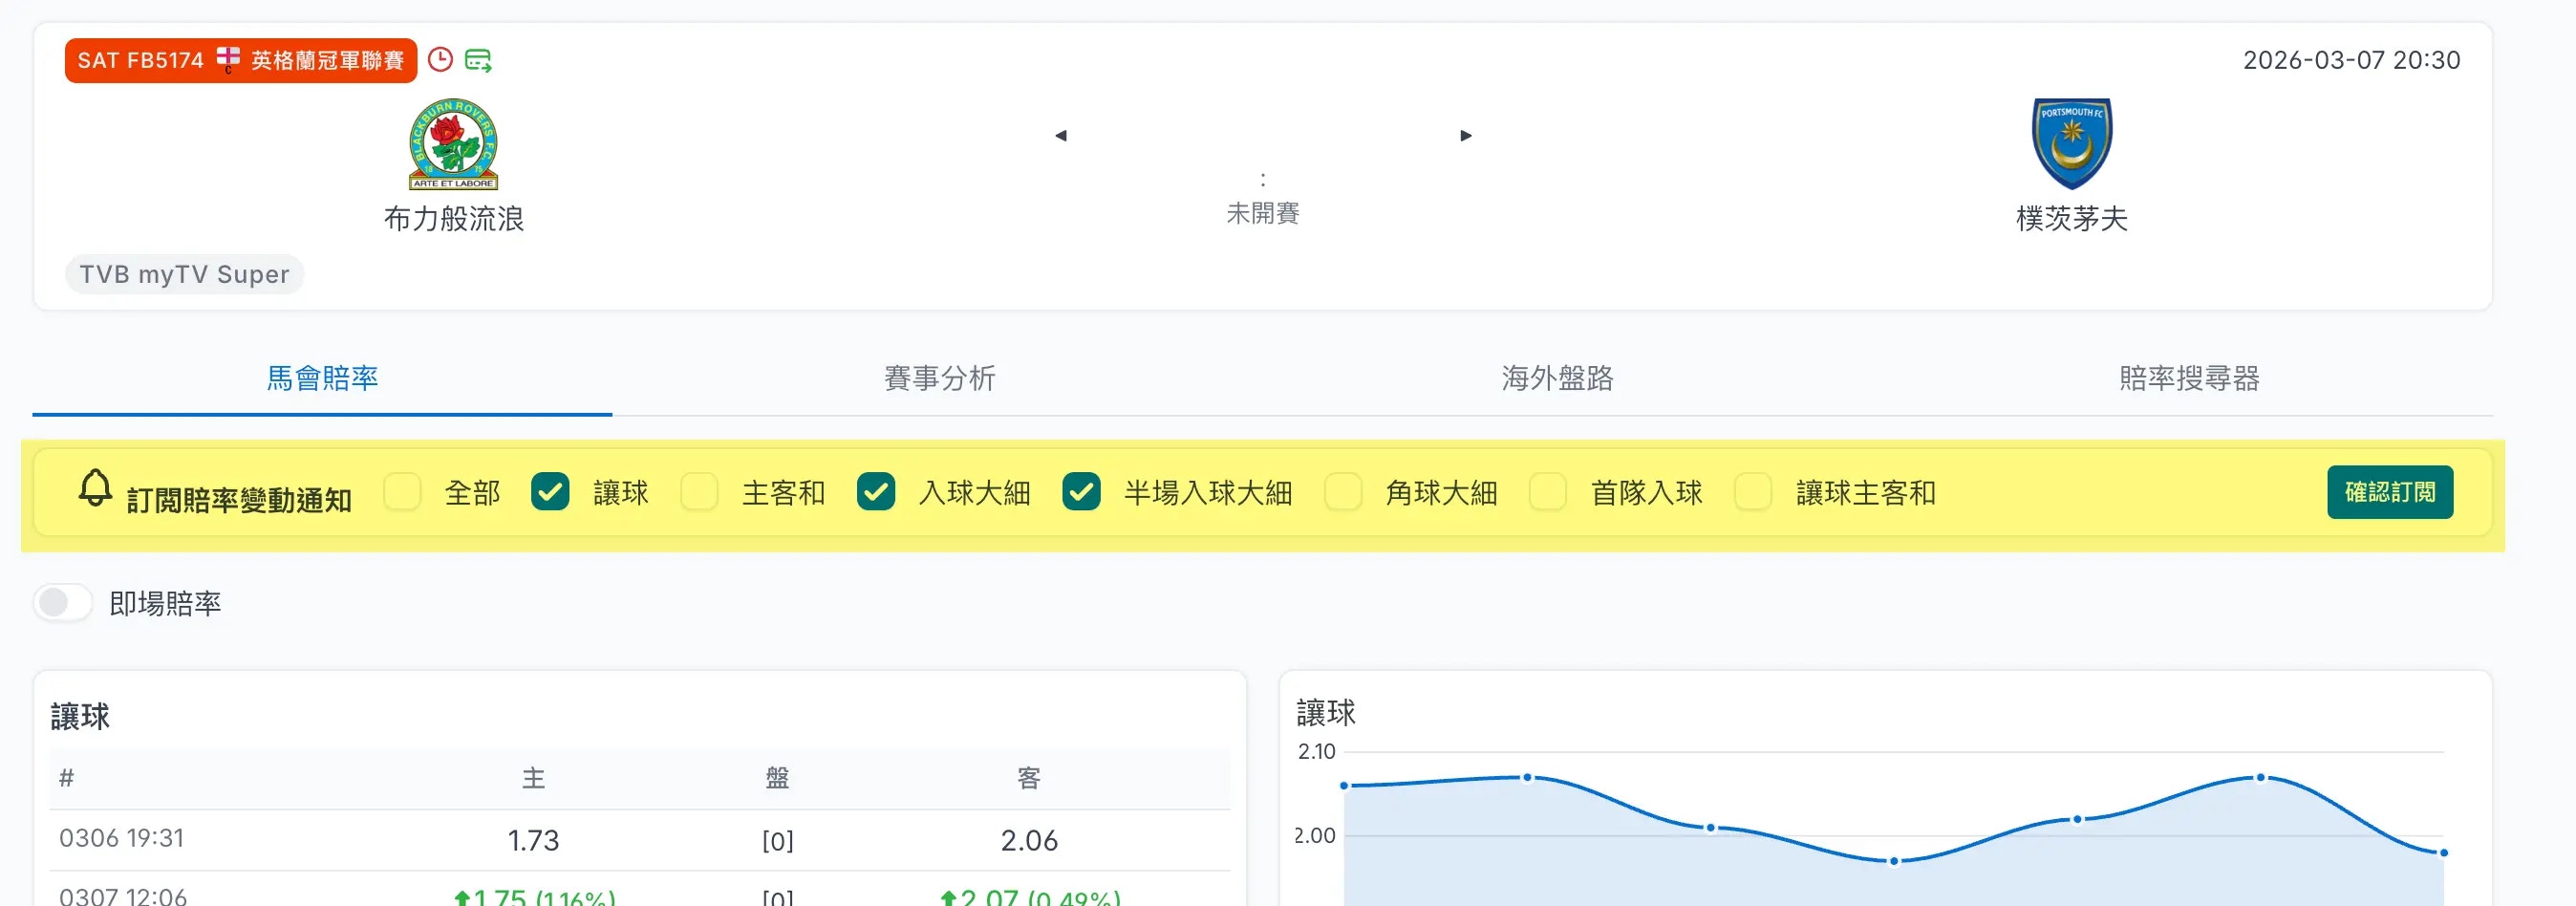Click the last data point on 讓球 chart
2576x906 pixels.
[2443, 853]
